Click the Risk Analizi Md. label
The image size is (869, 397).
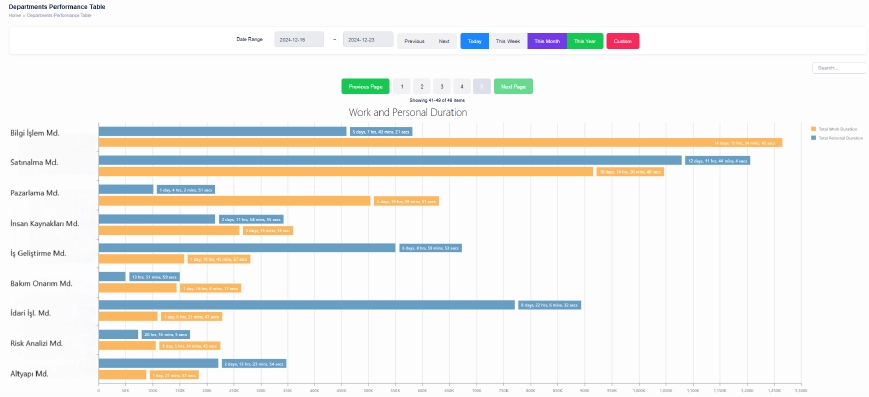pos(37,343)
